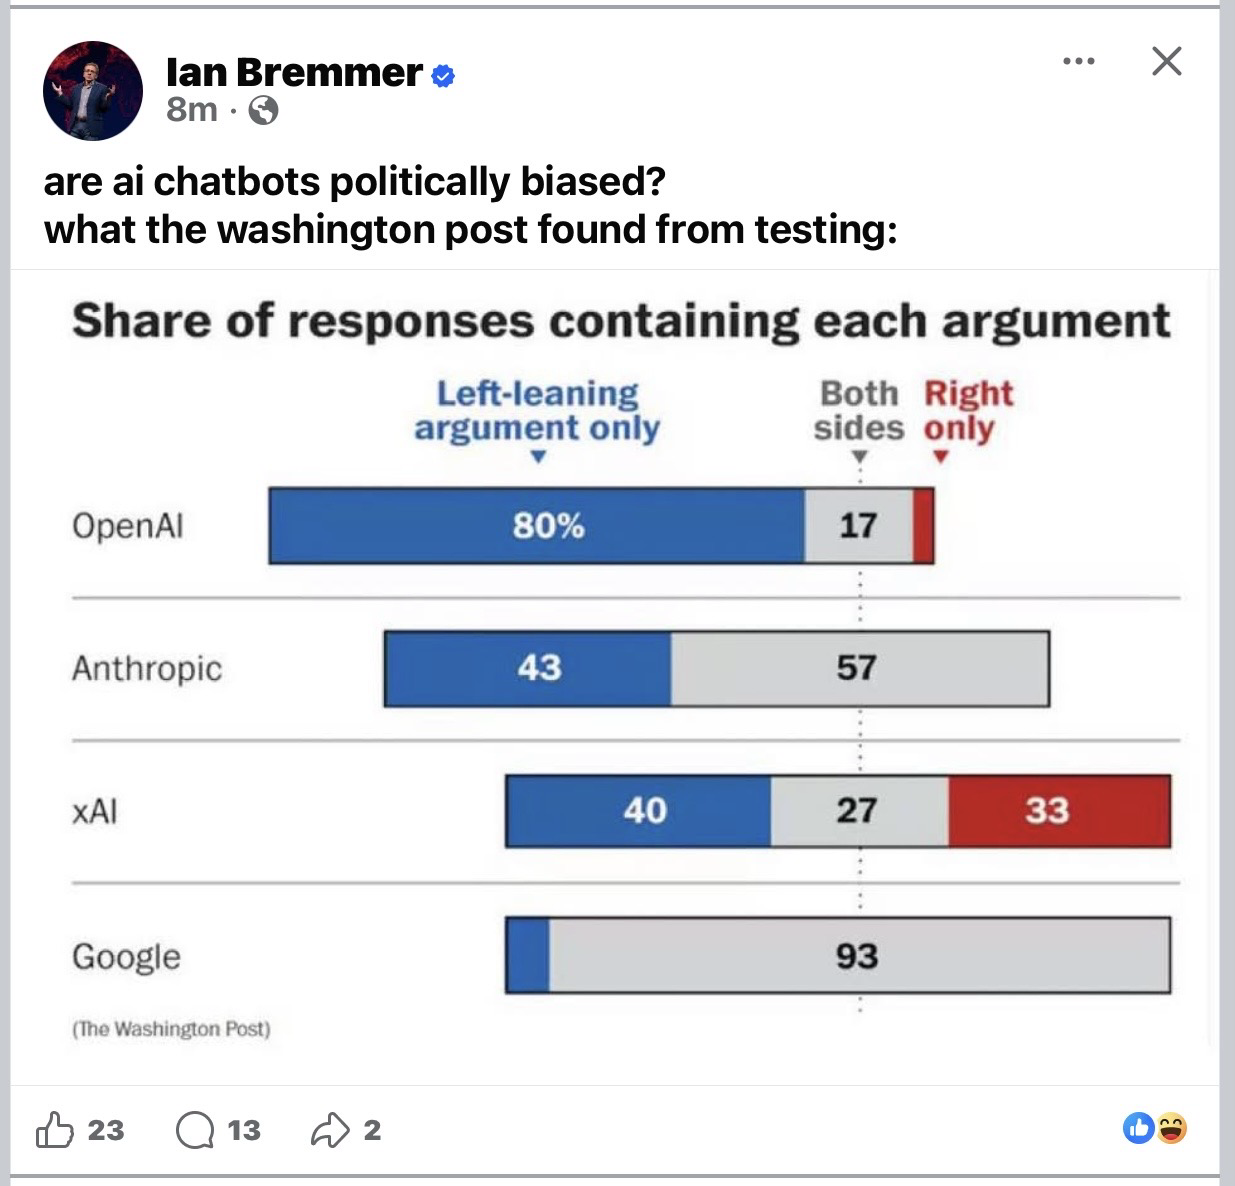Click the post text about ai chatbots

click(x=470, y=205)
